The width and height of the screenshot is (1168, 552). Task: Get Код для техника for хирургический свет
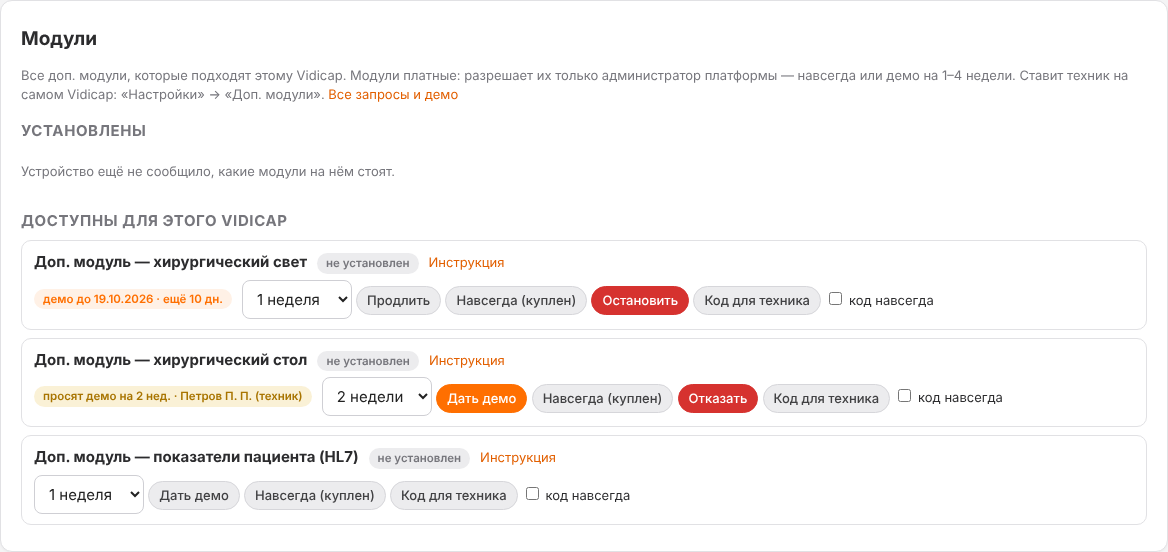pyautogui.click(x=757, y=300)
